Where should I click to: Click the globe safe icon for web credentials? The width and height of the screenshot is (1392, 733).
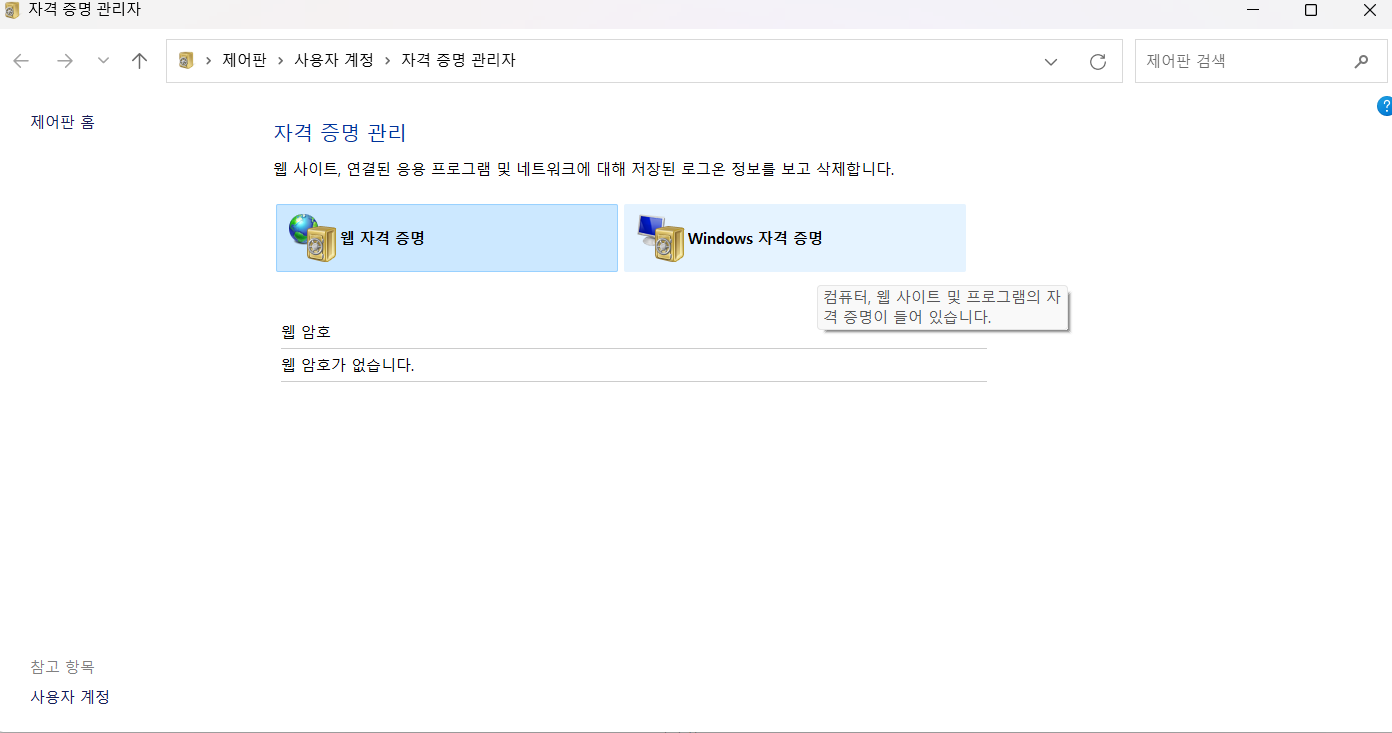(x=312, y=238)
